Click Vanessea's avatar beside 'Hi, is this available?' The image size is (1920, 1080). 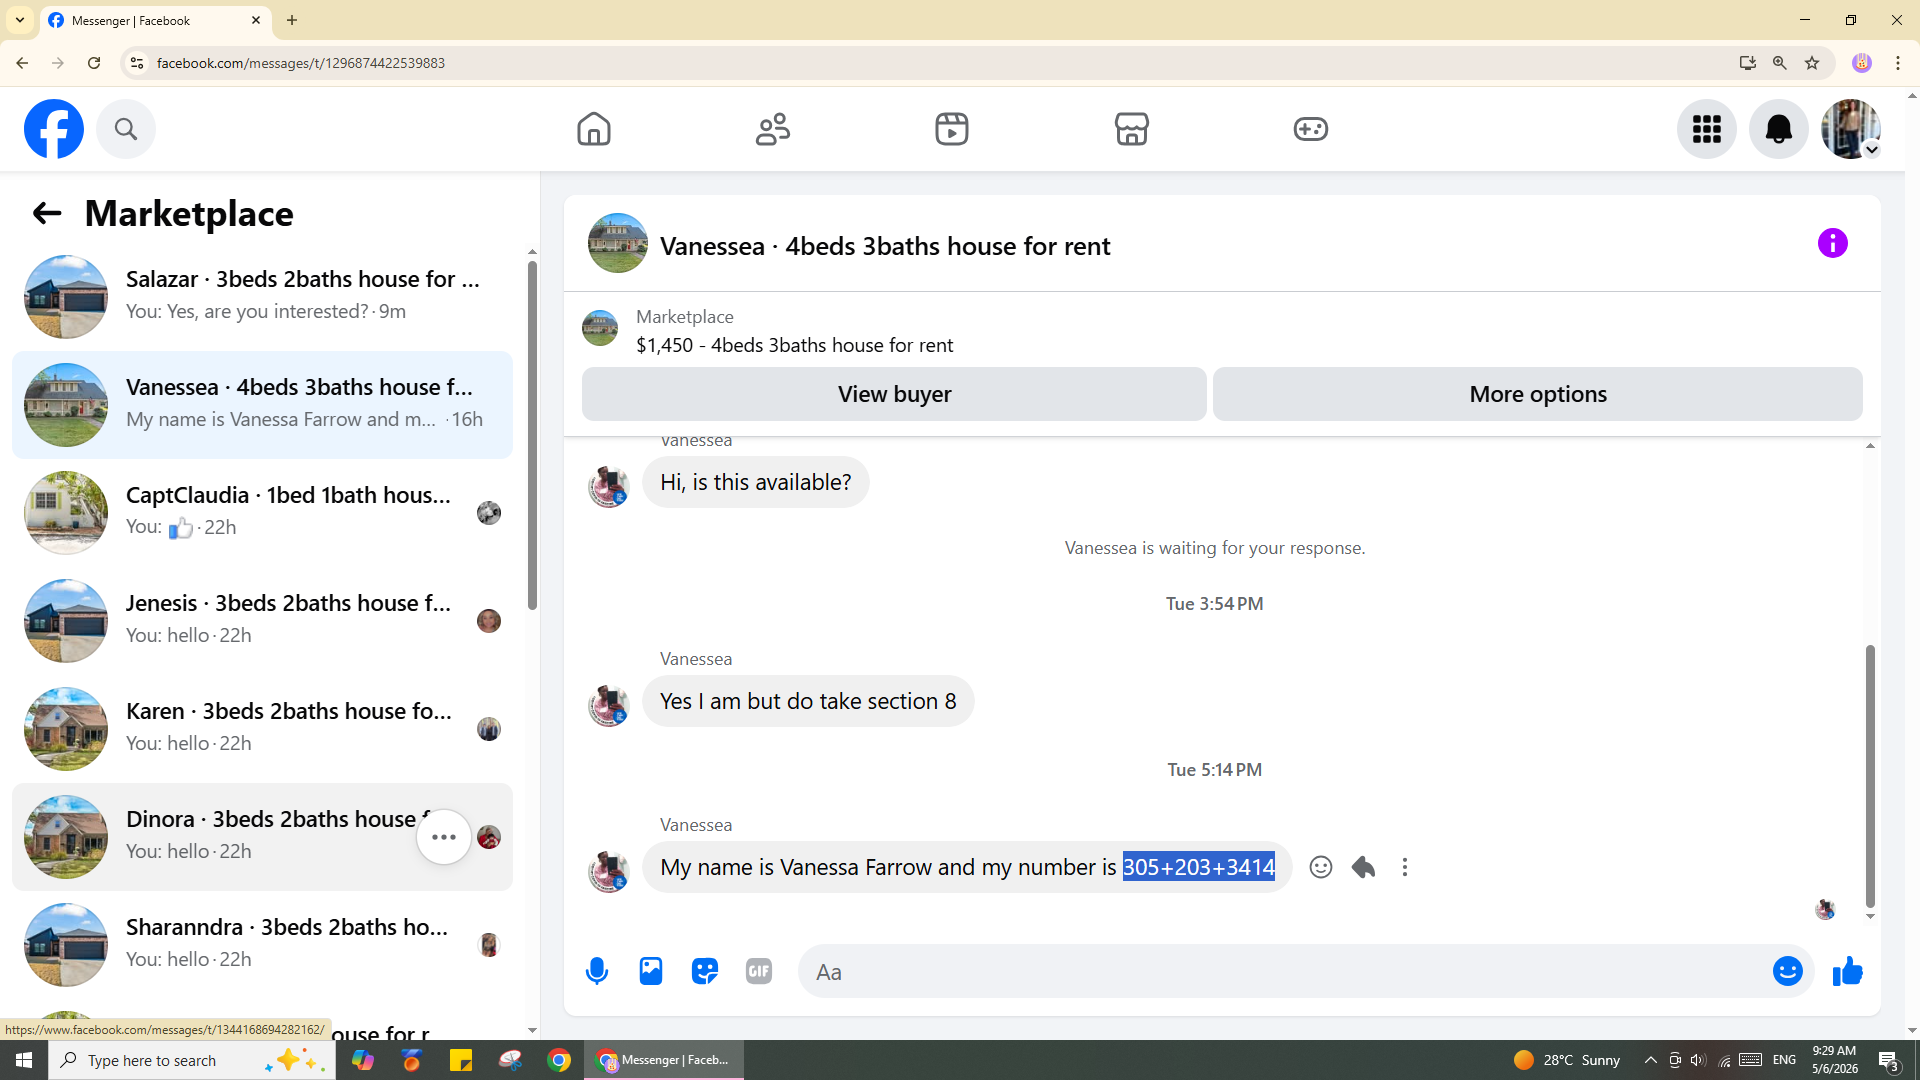pos(608,487)
